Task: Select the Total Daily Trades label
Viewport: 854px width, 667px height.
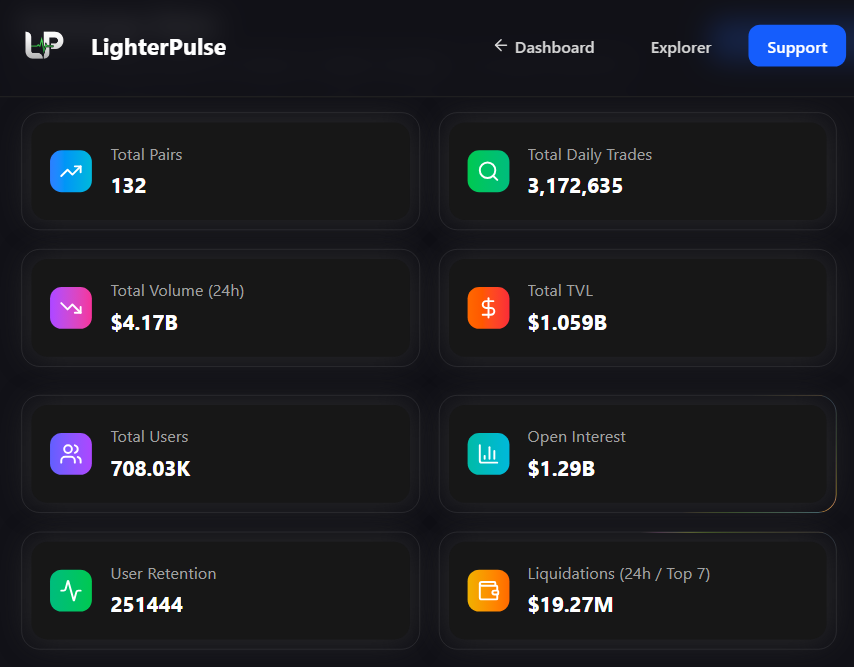Action: [x=590, y=155]
